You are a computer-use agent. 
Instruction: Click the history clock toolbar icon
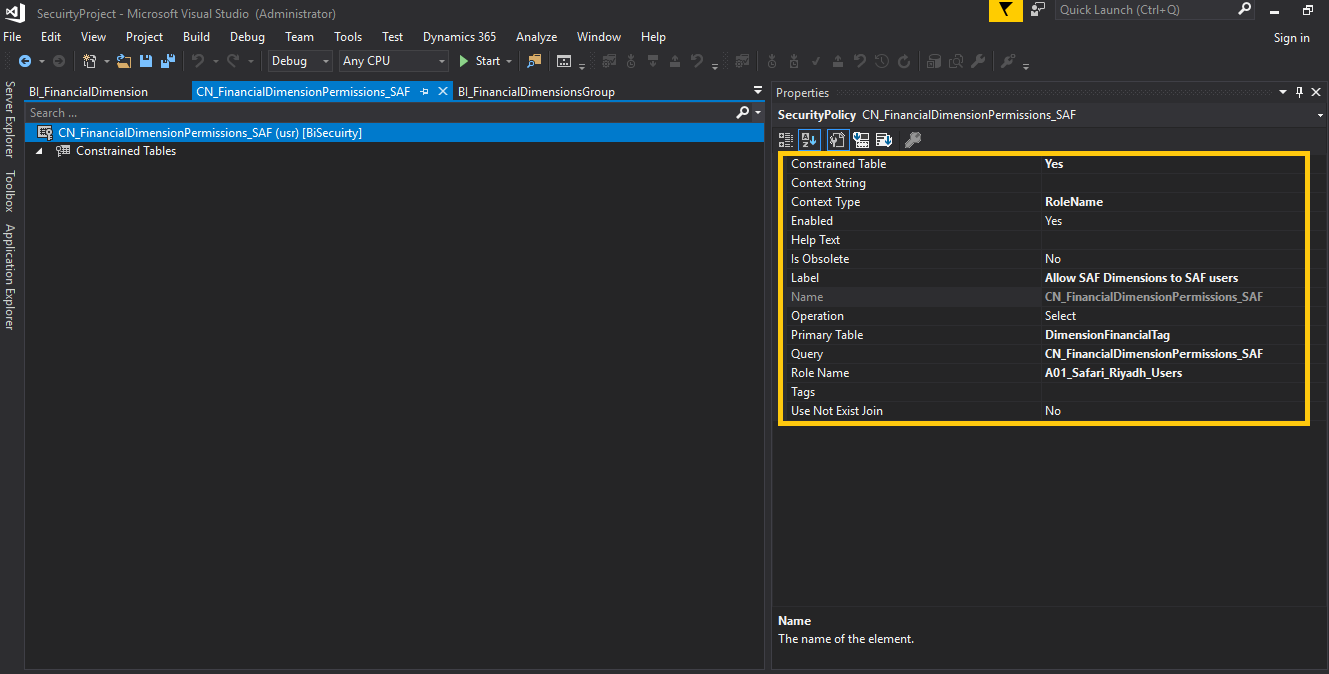click(882, 61)
